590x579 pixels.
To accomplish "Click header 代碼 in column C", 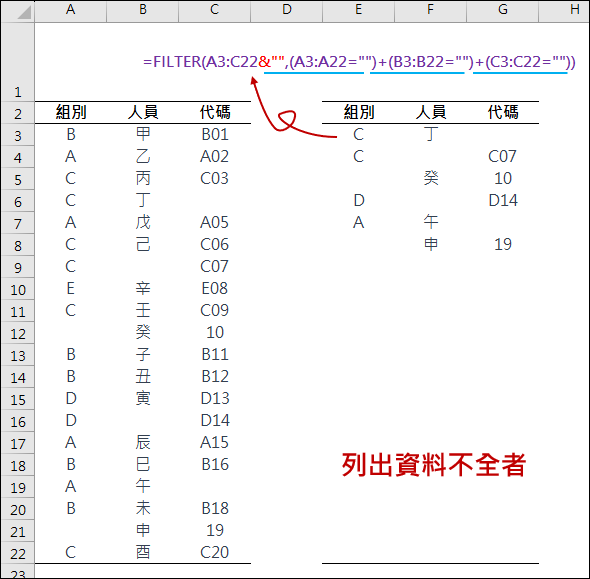I will pyautogui.click(x=214, y=112).
